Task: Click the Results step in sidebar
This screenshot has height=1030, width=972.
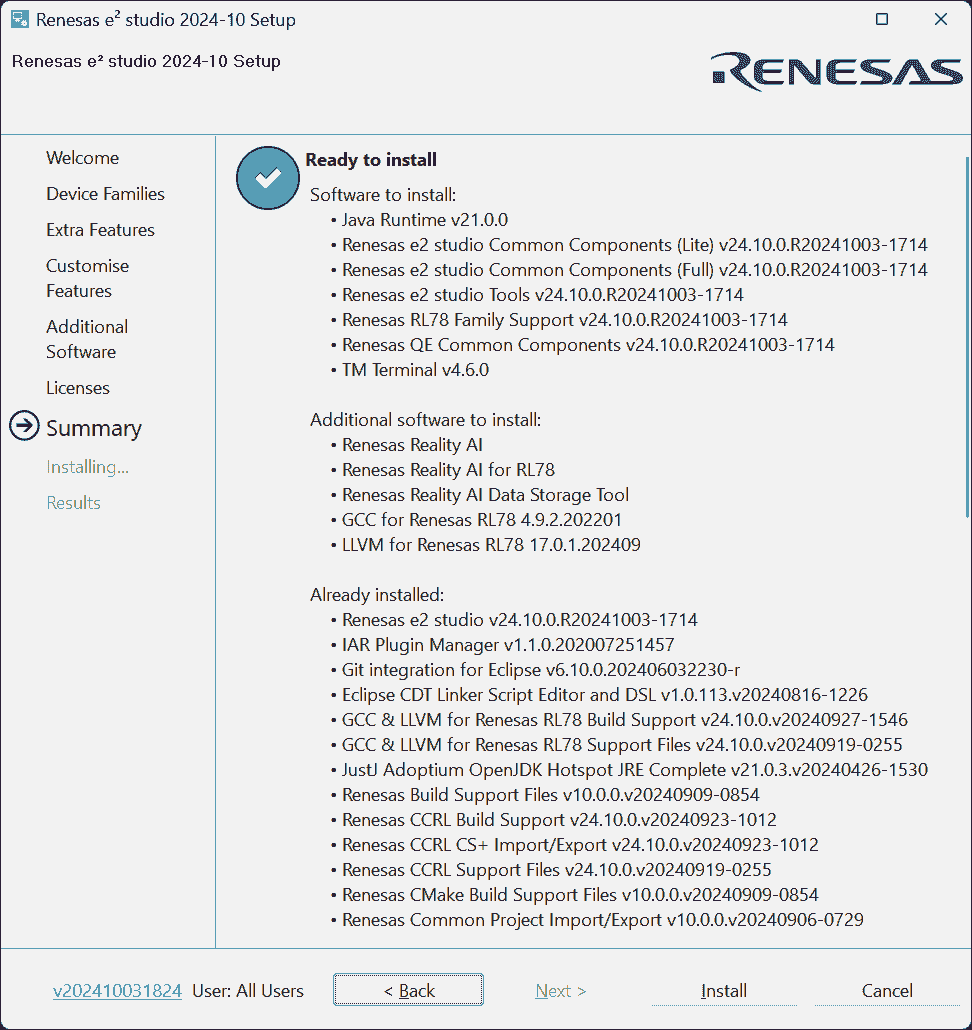Action: [73, 503]
